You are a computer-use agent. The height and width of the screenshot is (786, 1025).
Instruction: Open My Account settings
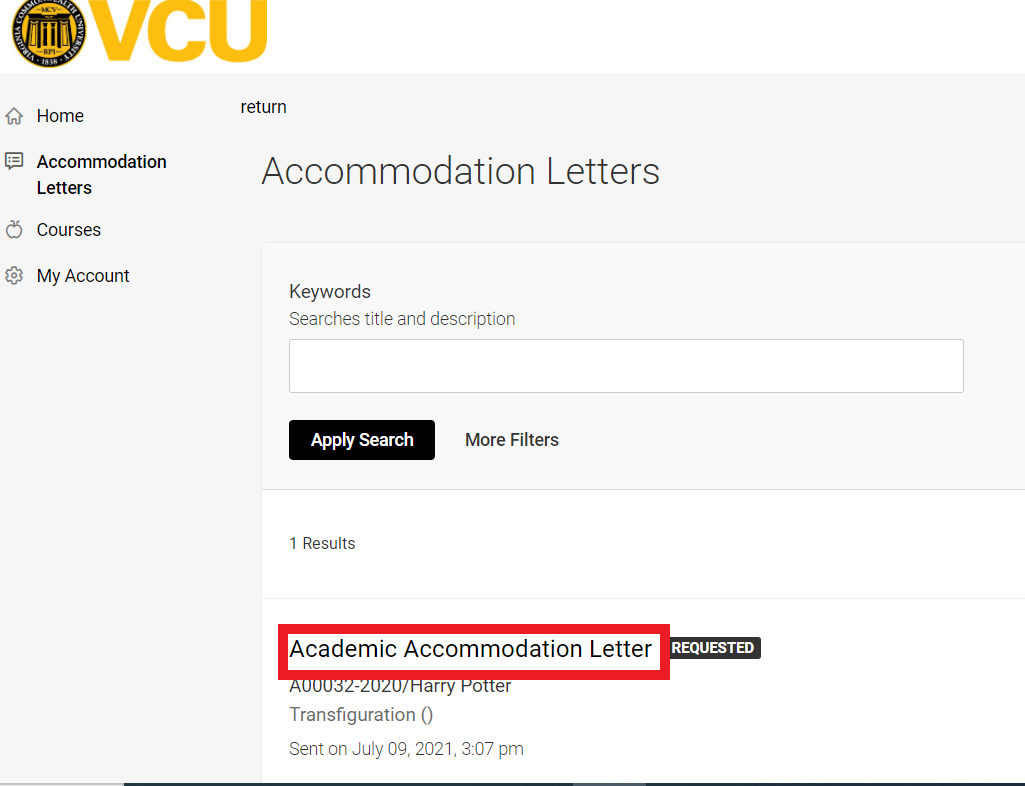point(83,276)
